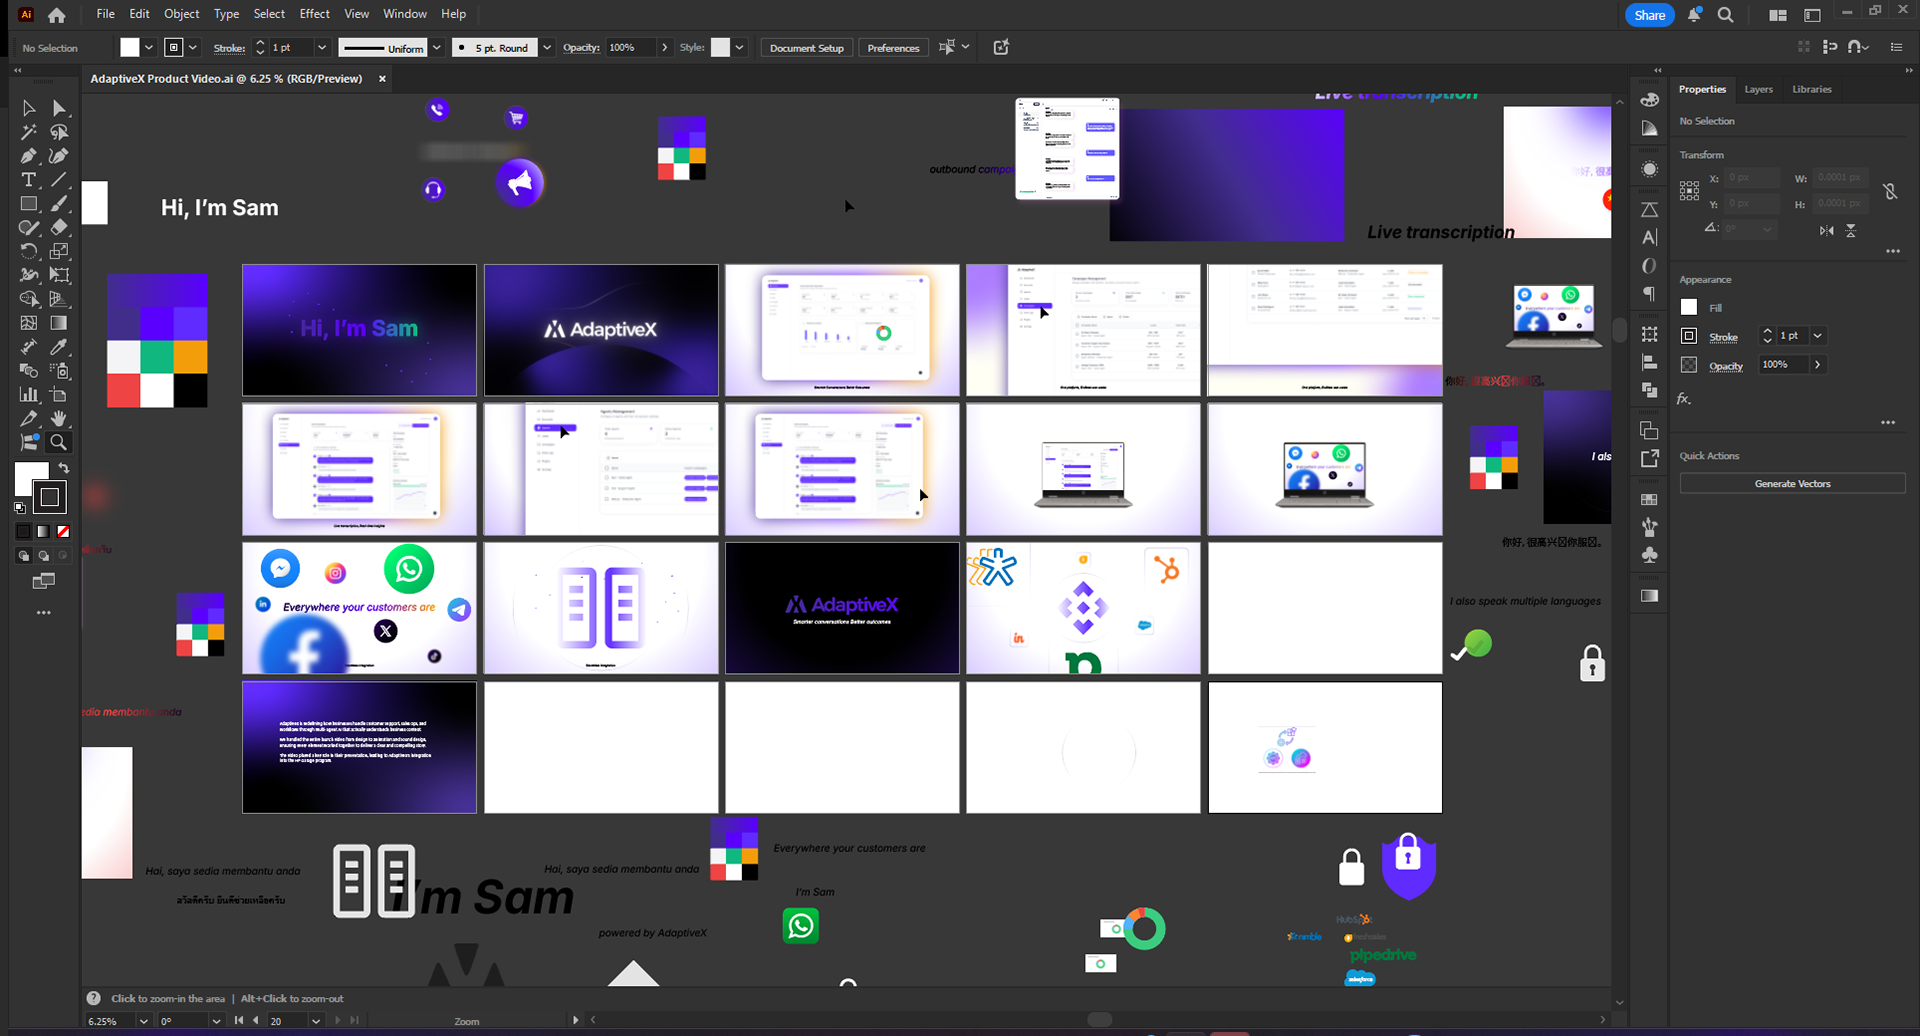1920x1036 pixels.
Task: Select the Pen tool
Action: (x=28, y=156)
